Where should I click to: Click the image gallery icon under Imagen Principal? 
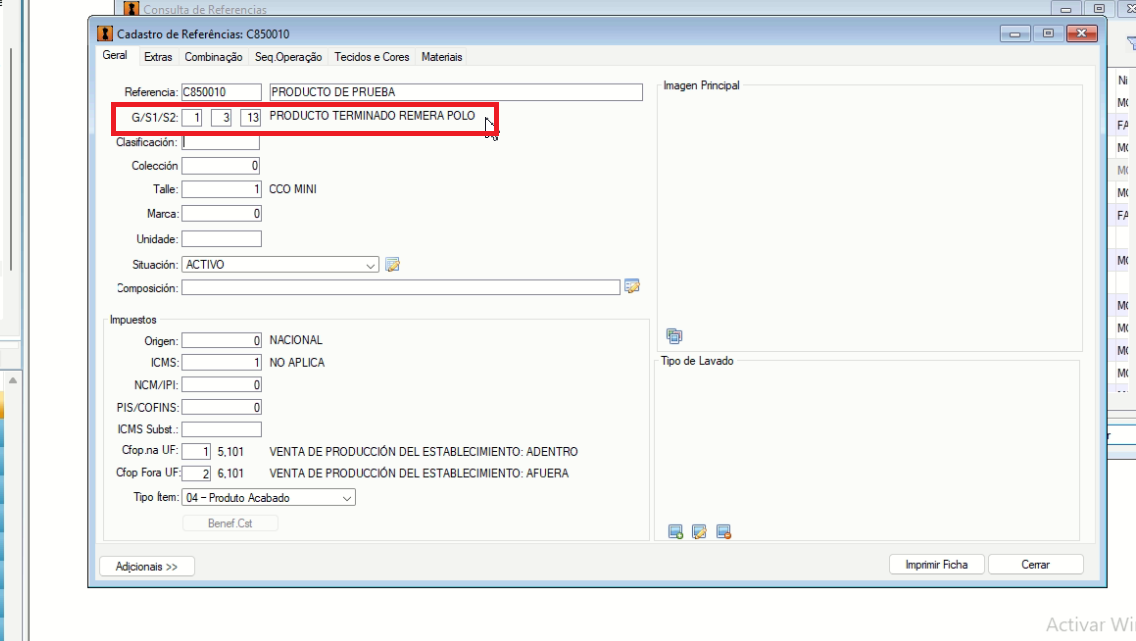[x=674, y=335]
